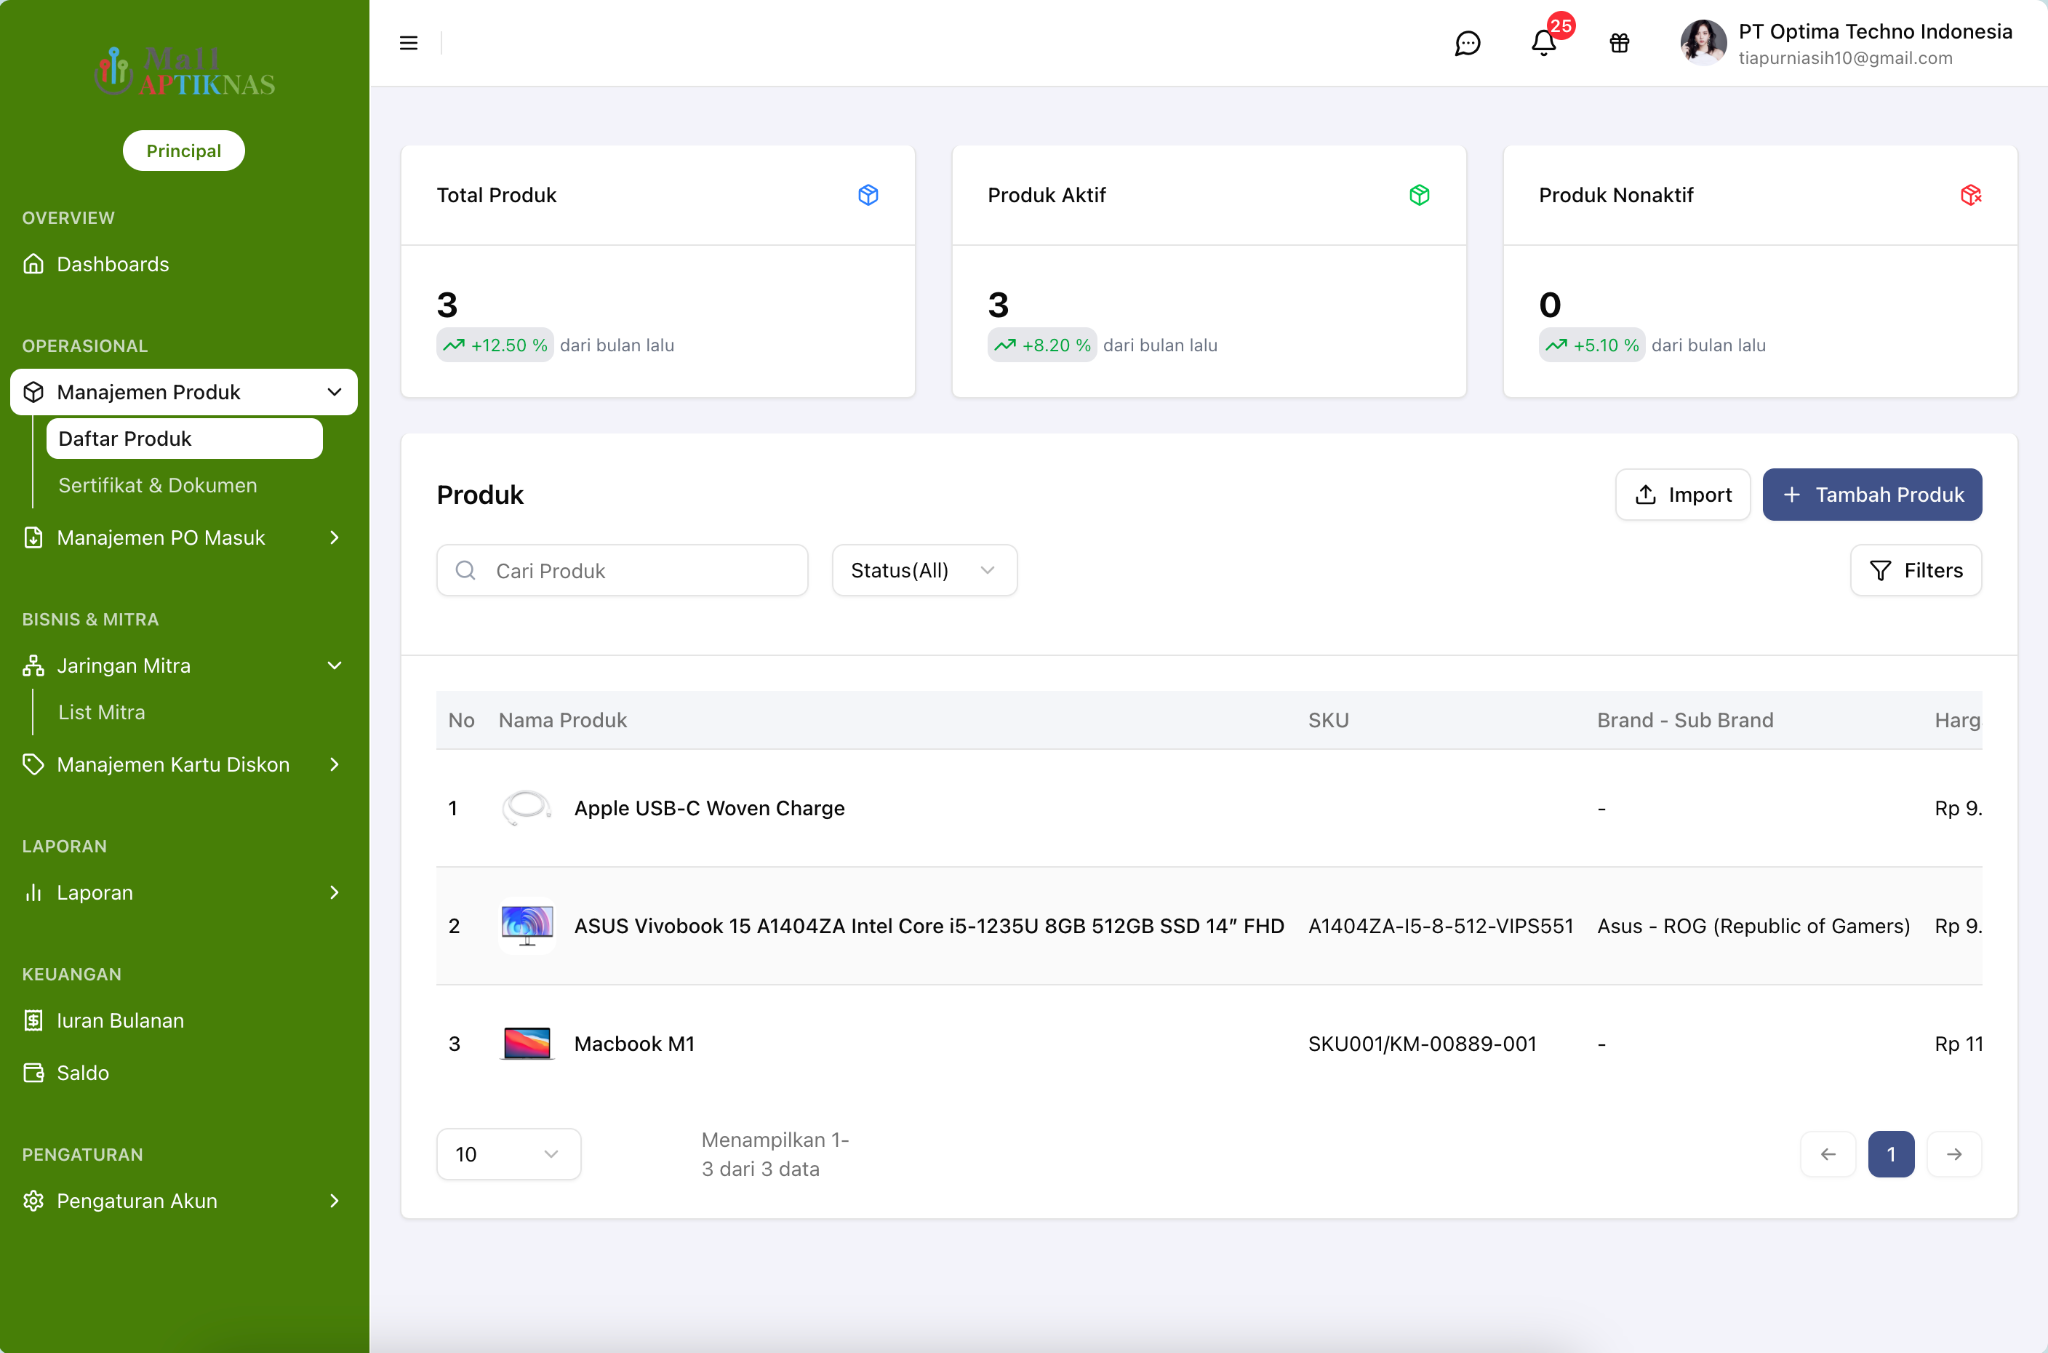
Task: Go to previous page arrow
Action: click(1828, 1154)
